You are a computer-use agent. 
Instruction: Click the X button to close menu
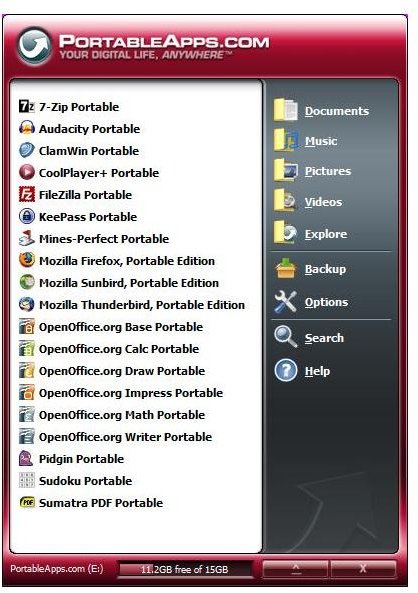pyautogui.click(x=363, y=568)
